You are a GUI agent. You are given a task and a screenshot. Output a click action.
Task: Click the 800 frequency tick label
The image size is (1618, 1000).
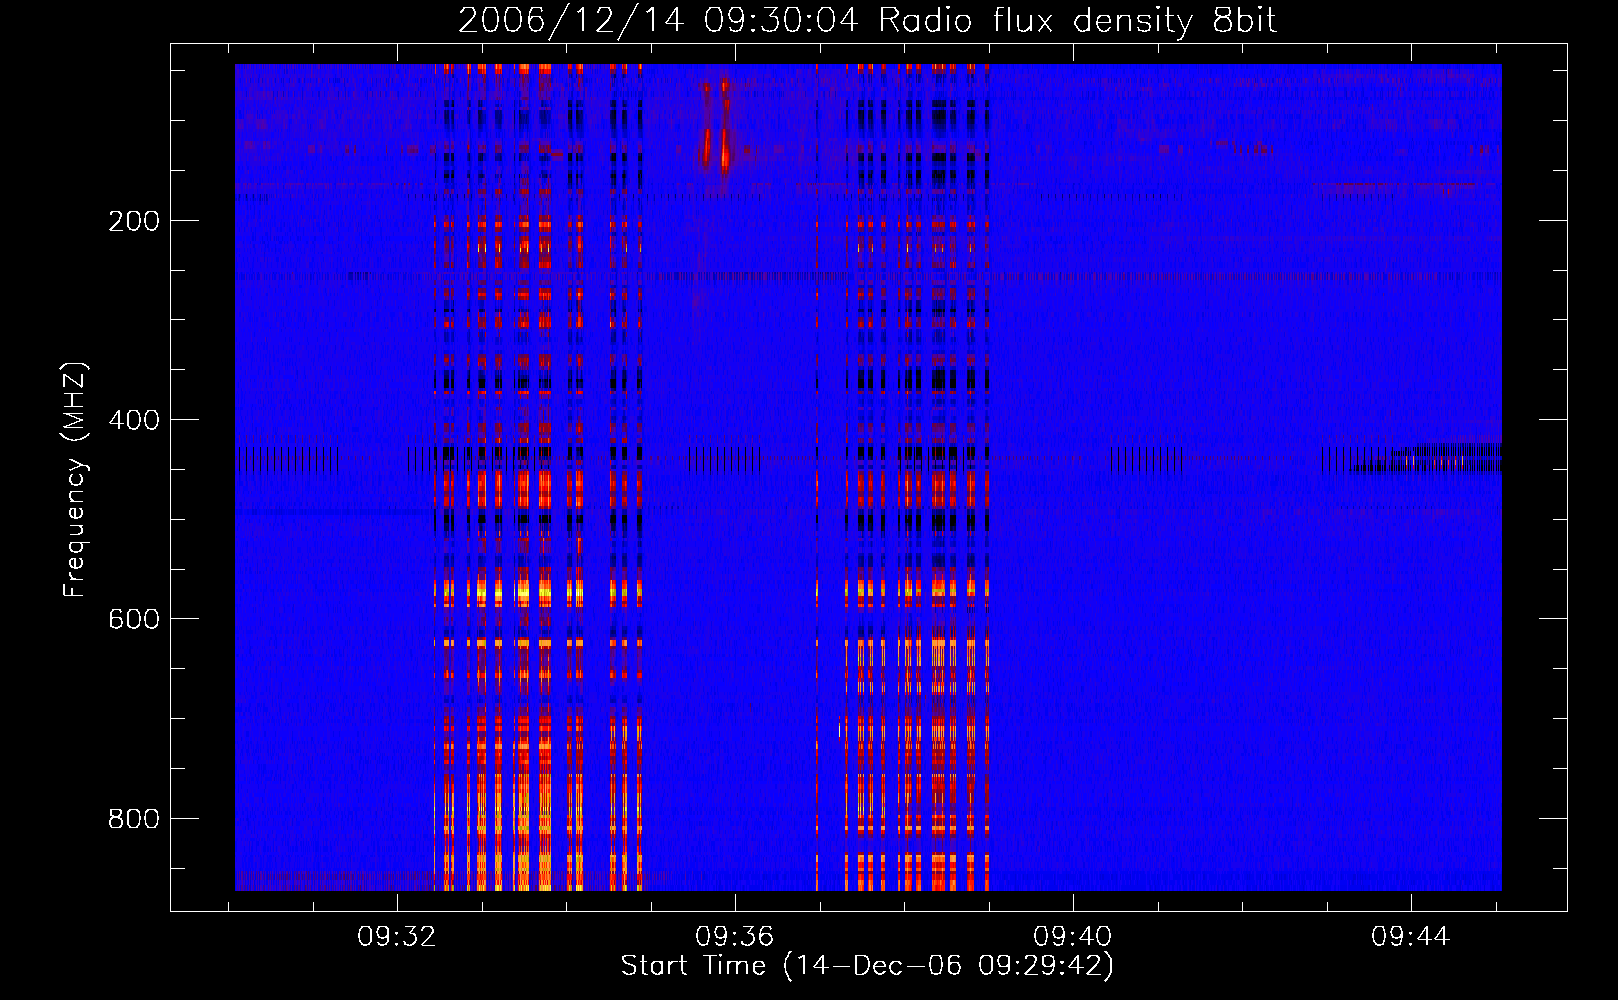[134, 819]
